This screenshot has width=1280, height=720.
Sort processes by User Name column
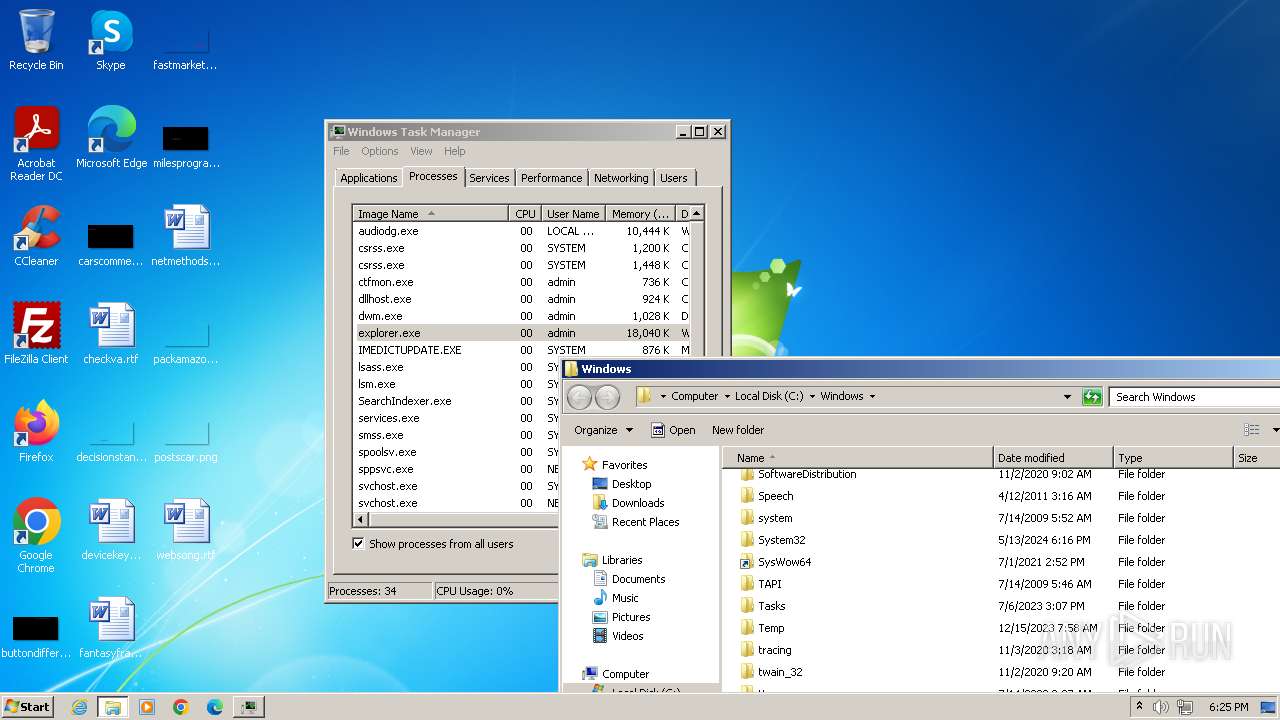tap(573, 213)
